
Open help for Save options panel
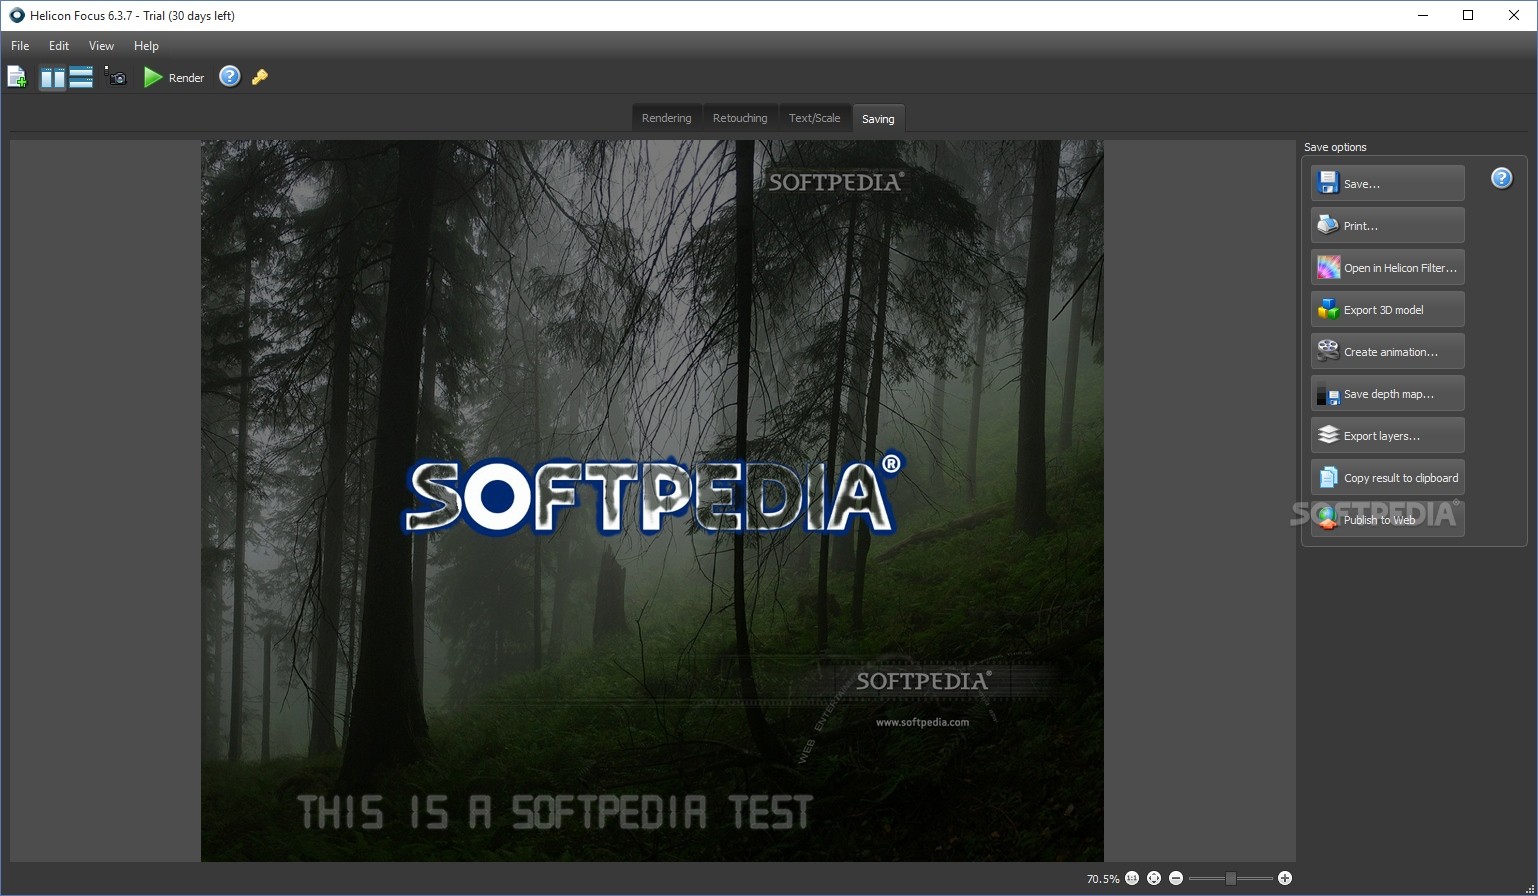click(x=1501, y=178)
